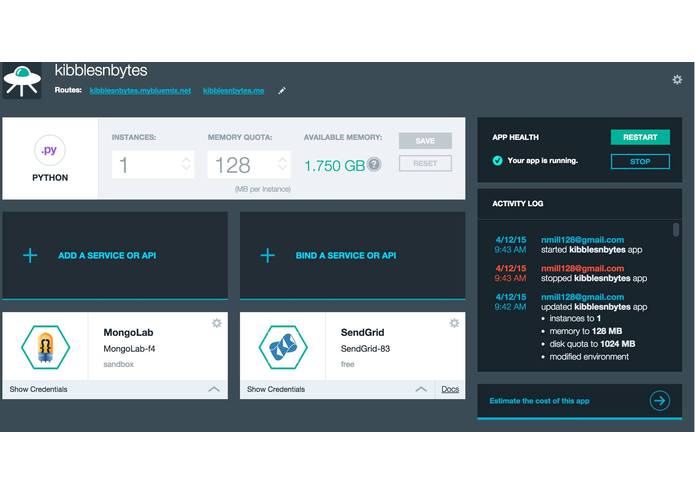The height and width of the screenshot is (494, 695).
Task: Open app settings gear in header
Action: tap(677, 80)
